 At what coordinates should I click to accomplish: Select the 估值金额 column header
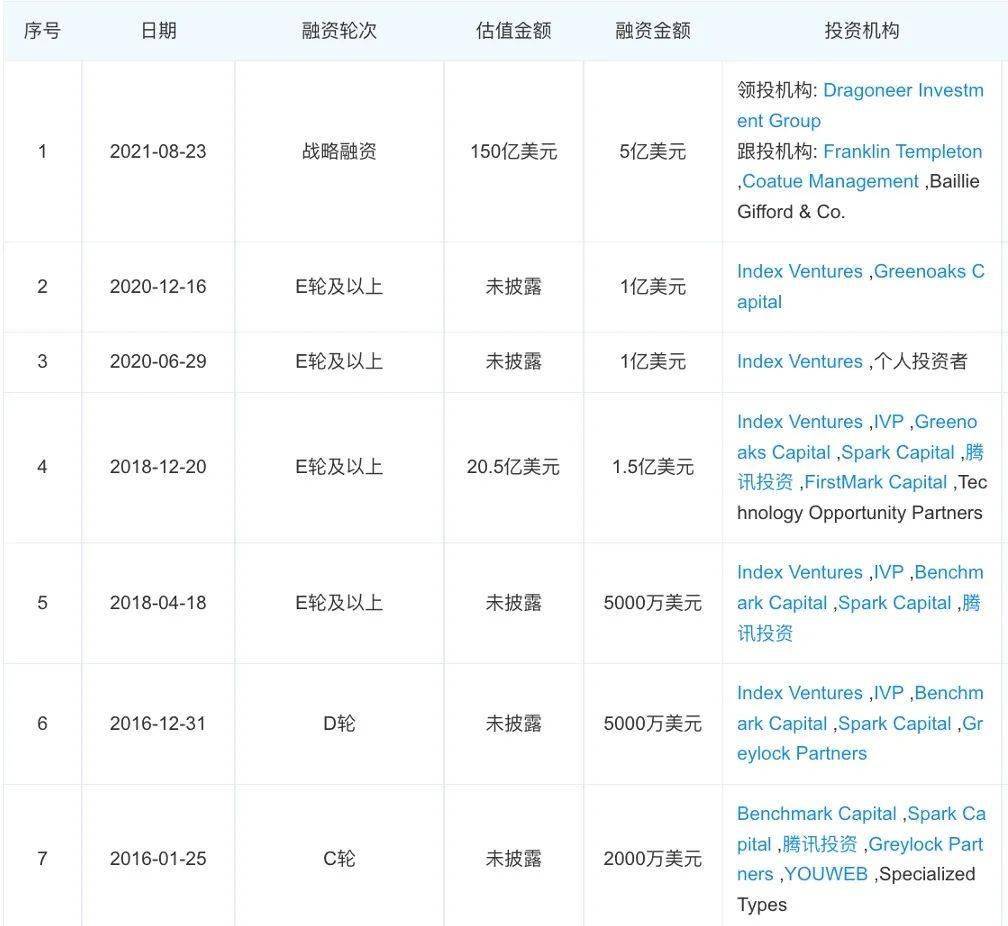pos(514,30)
